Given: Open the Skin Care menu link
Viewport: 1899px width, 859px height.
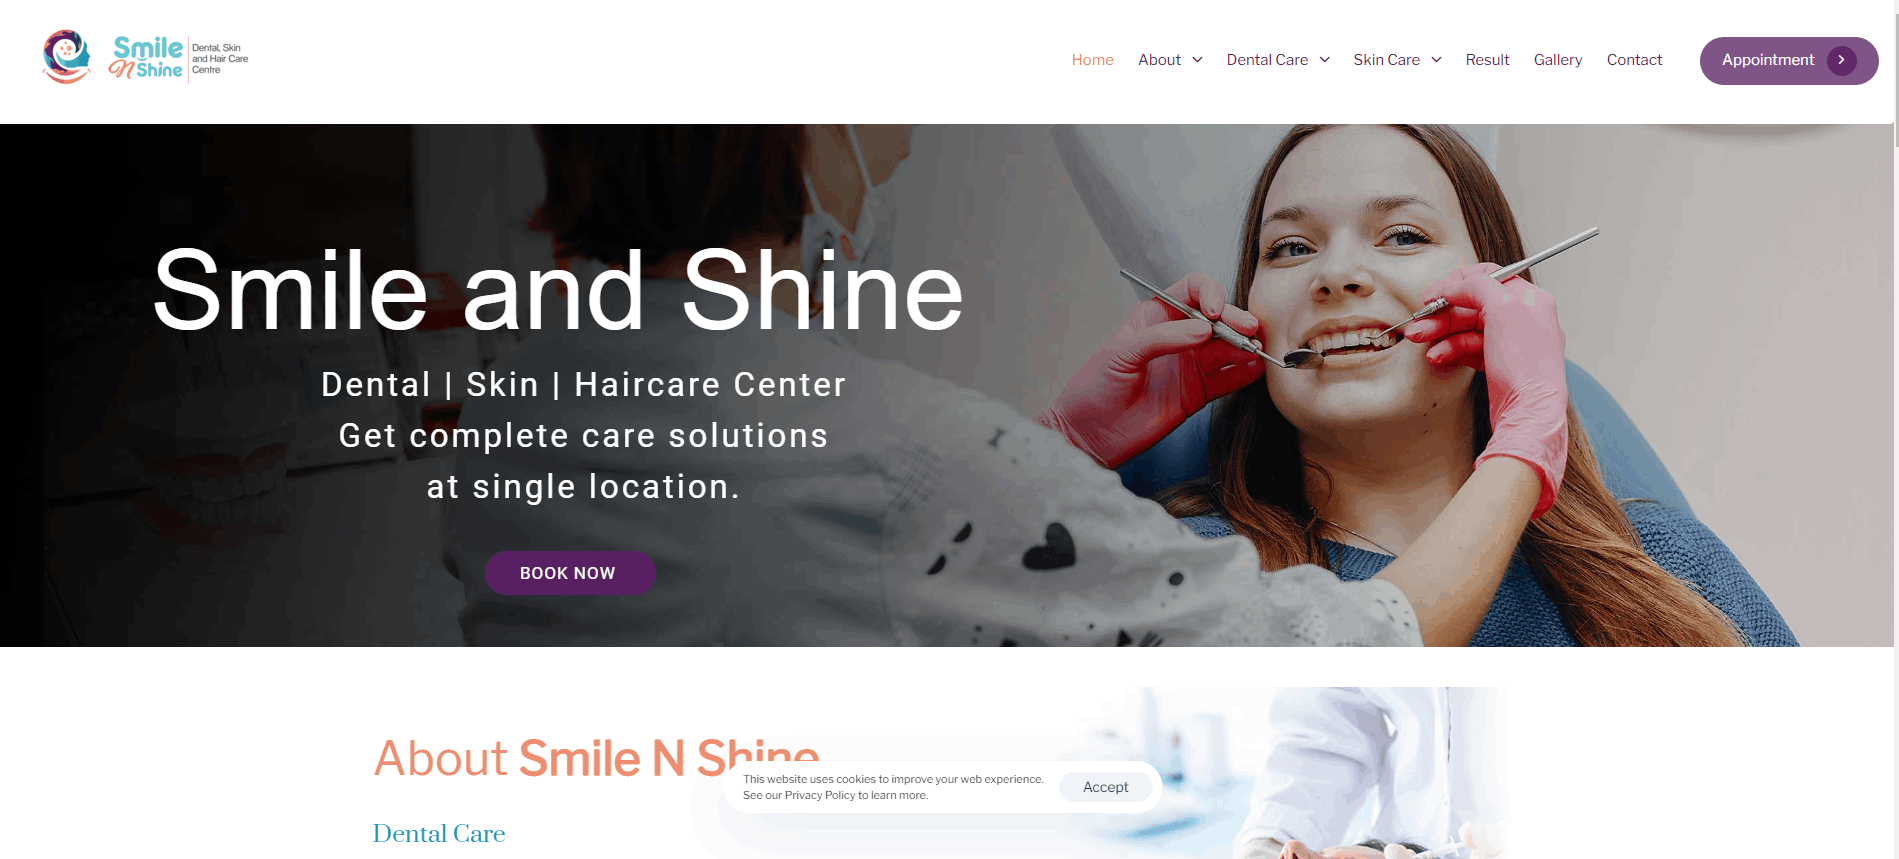Looking at the screenshot, I should pos(1386,60).
